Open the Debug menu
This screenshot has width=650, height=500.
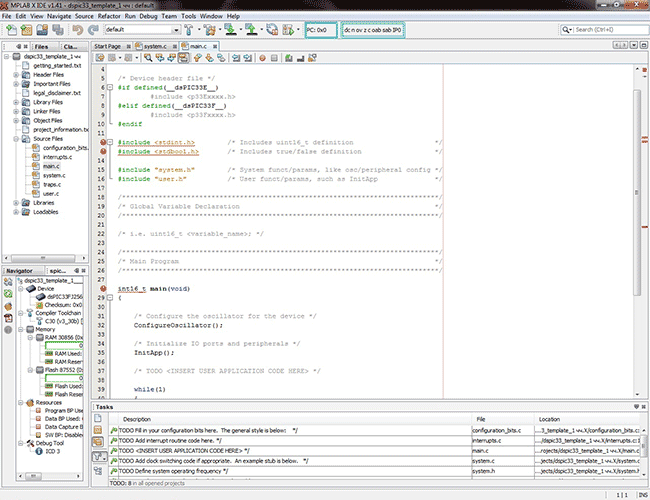point(148,16)
